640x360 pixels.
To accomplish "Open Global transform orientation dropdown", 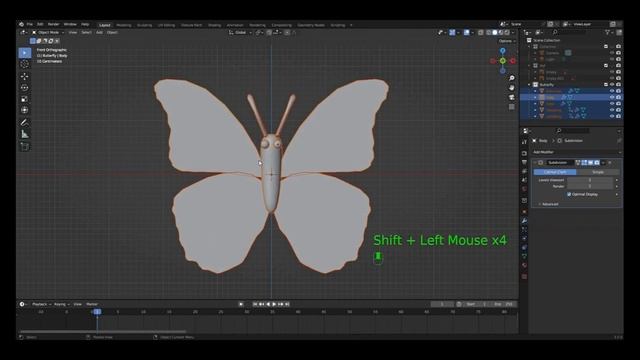I will 240,32.
